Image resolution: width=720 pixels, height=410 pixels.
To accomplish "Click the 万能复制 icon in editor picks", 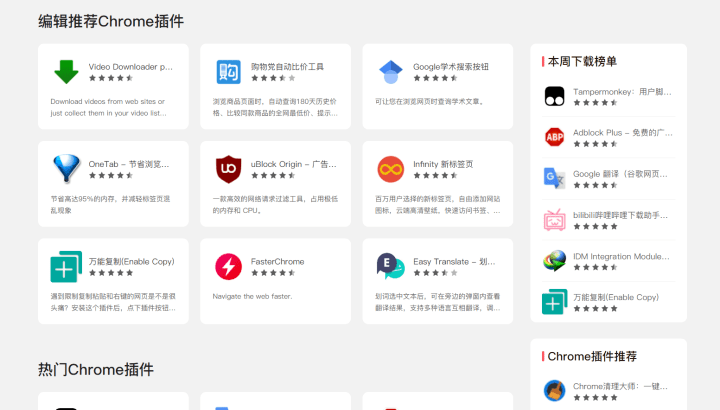I will [x=66, y=266].
